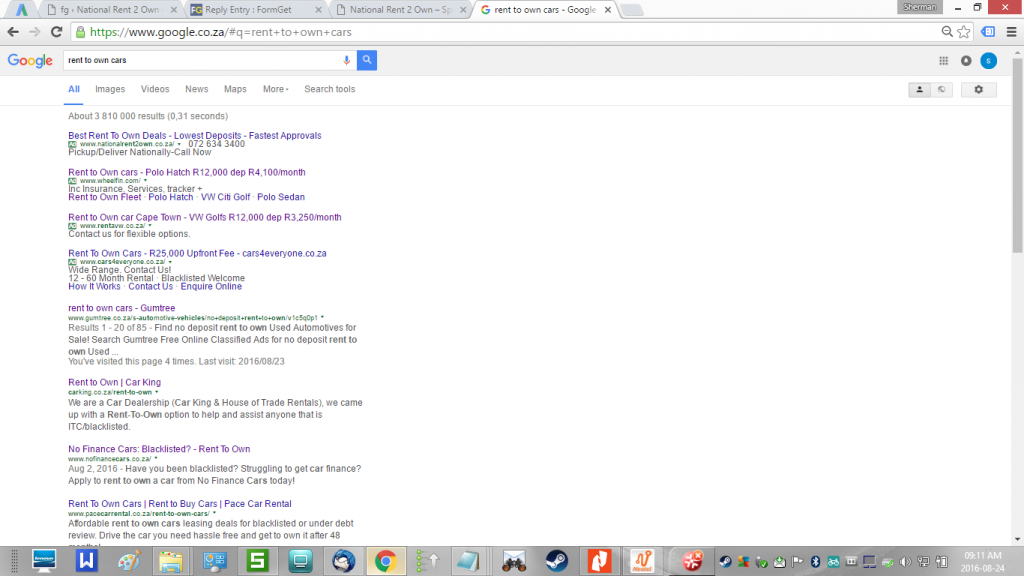1024x576 pixels.
Task: Expand arrow next to gumtree.co.za URL
Action: 322,318
